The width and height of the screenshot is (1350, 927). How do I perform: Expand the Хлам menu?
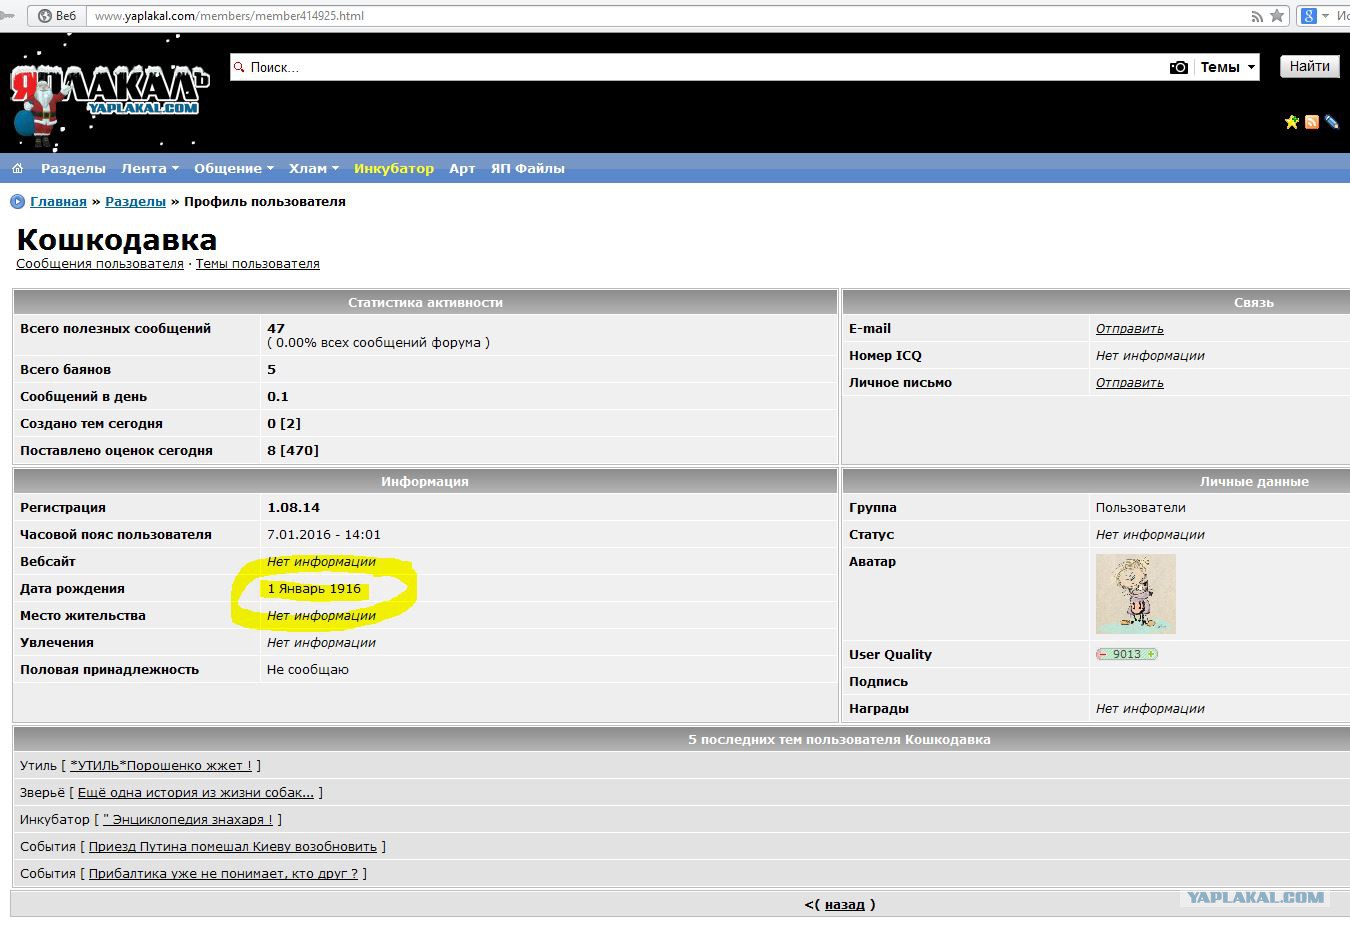point(313,168)
